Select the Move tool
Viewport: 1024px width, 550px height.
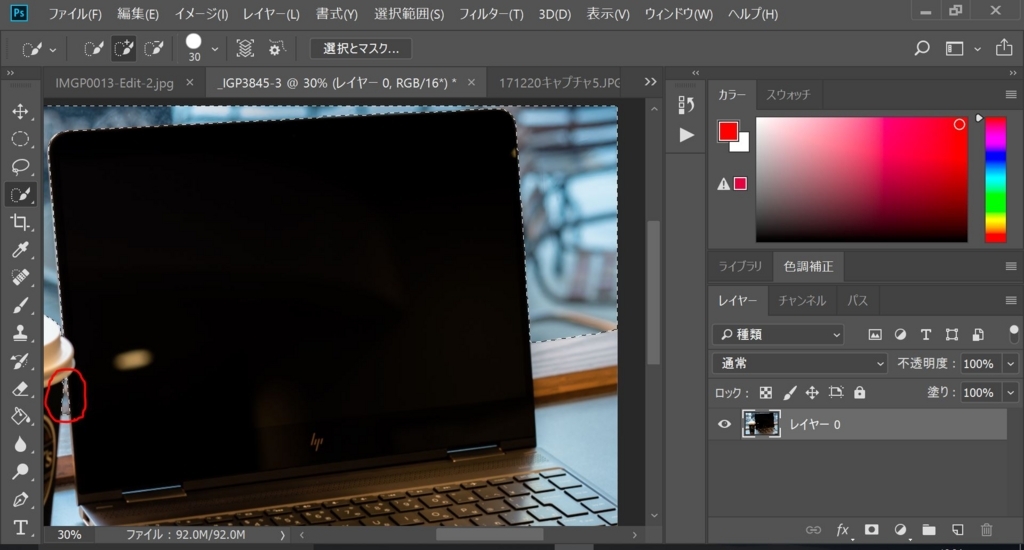click(x=20, y=111)
